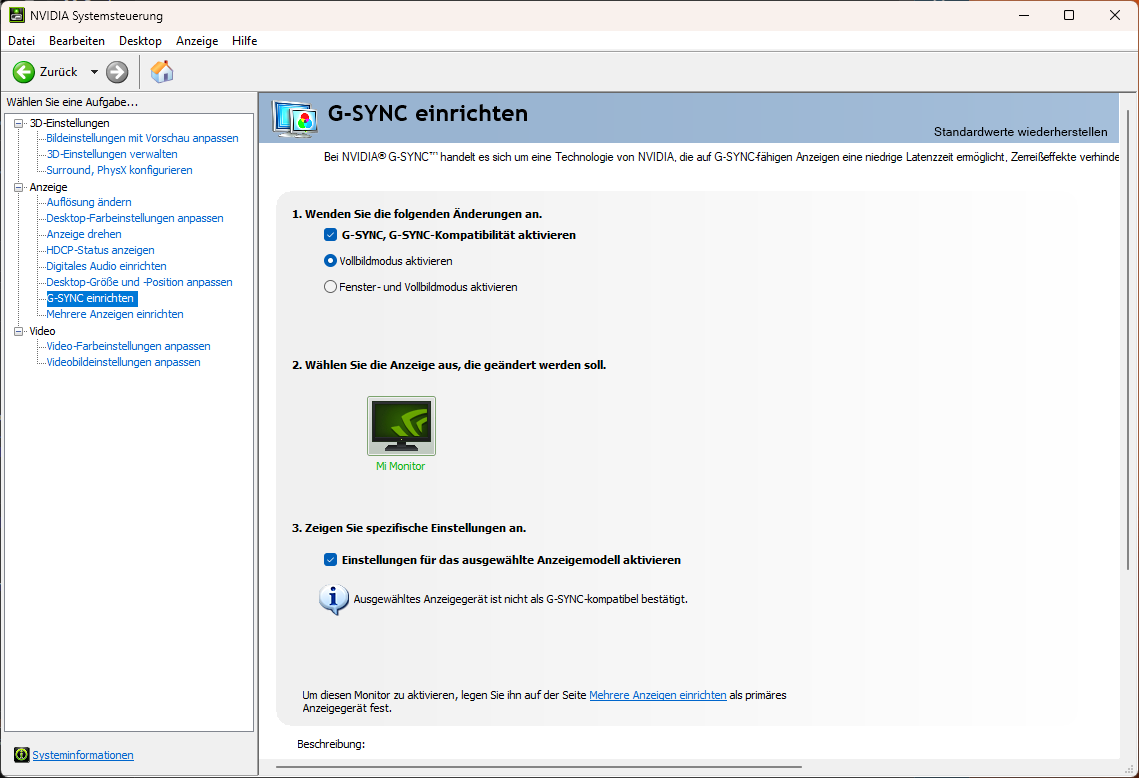This screenshot has height=778, width=1139.
Task: Click the Video category label in the tree
Action: click(x=42, y=331)
